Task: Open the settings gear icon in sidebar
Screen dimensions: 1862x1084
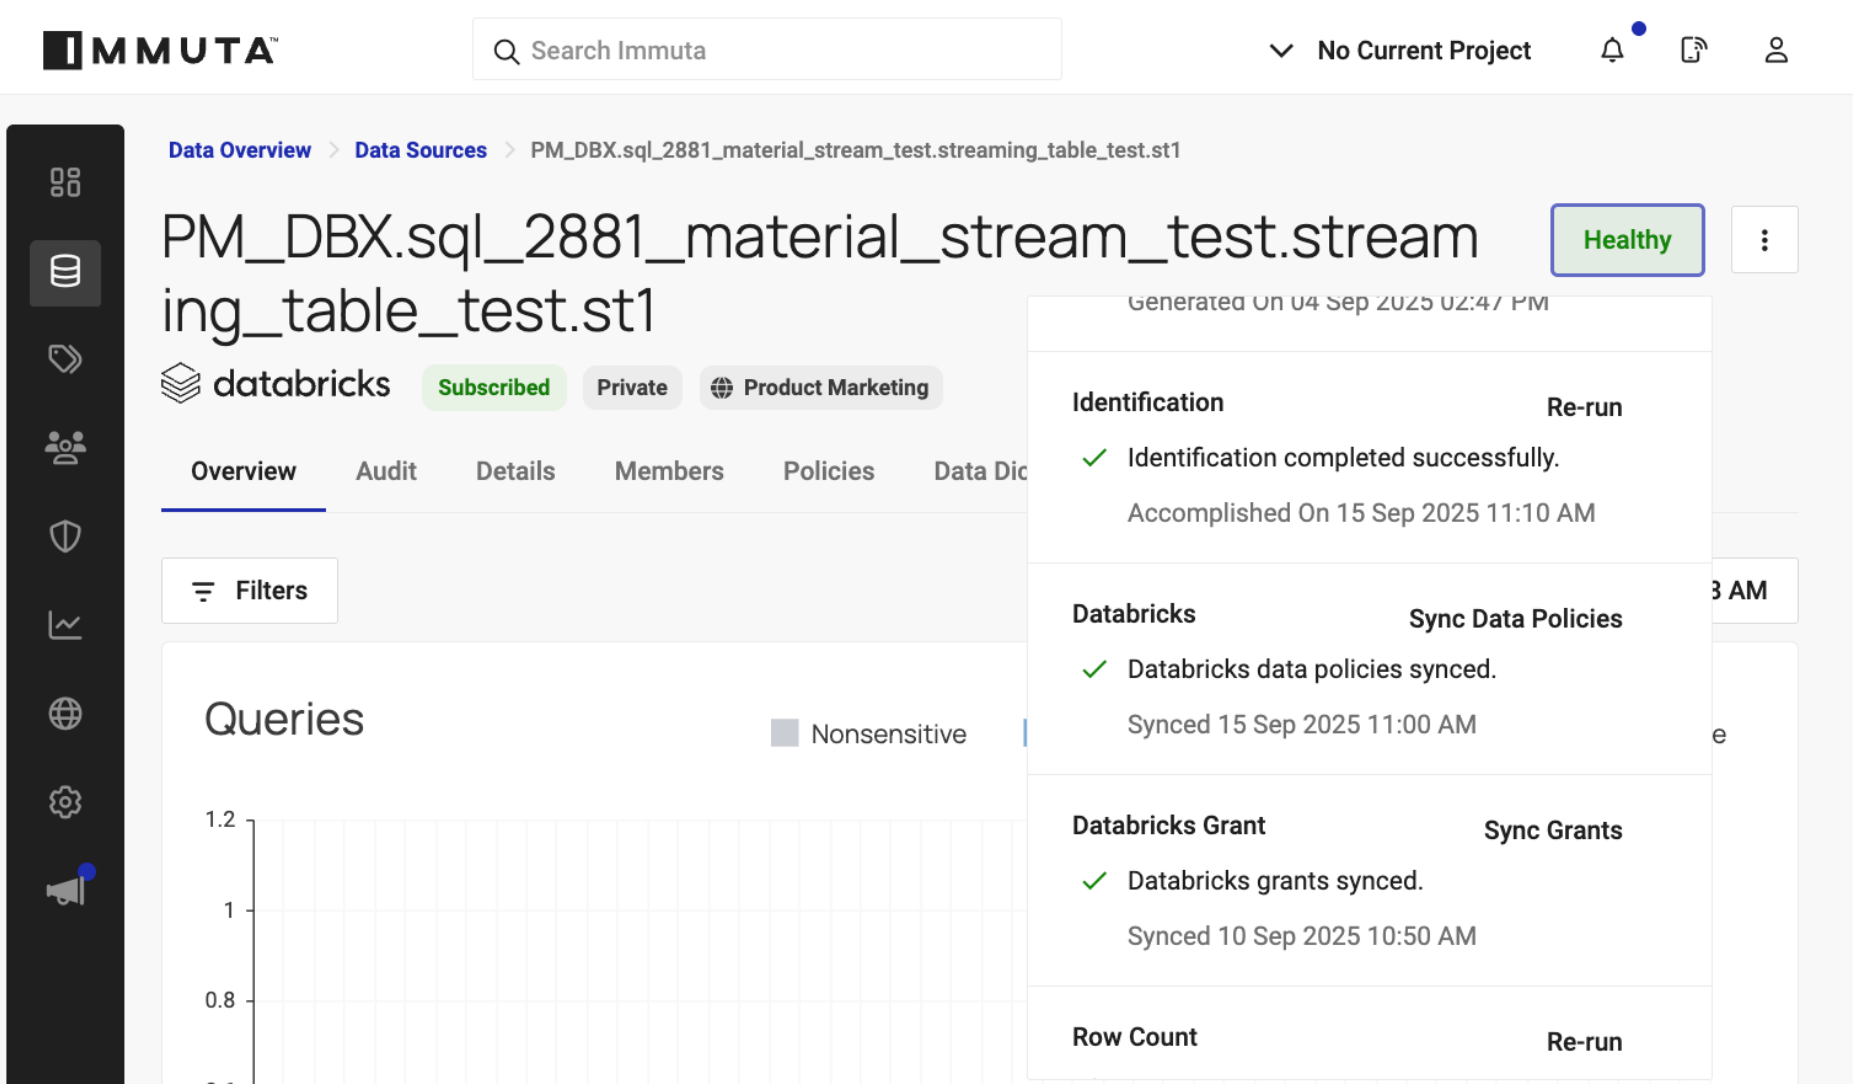Action: [x=65, y=802]
